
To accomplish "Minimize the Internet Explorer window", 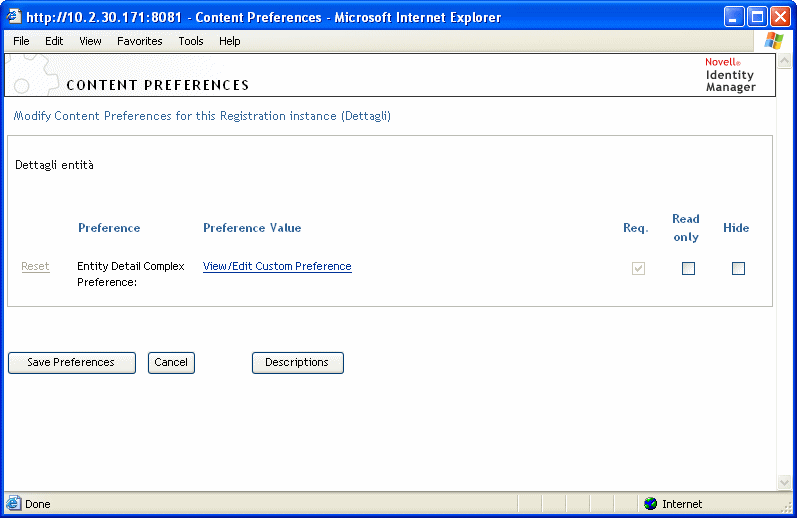I will click(733, 17).
